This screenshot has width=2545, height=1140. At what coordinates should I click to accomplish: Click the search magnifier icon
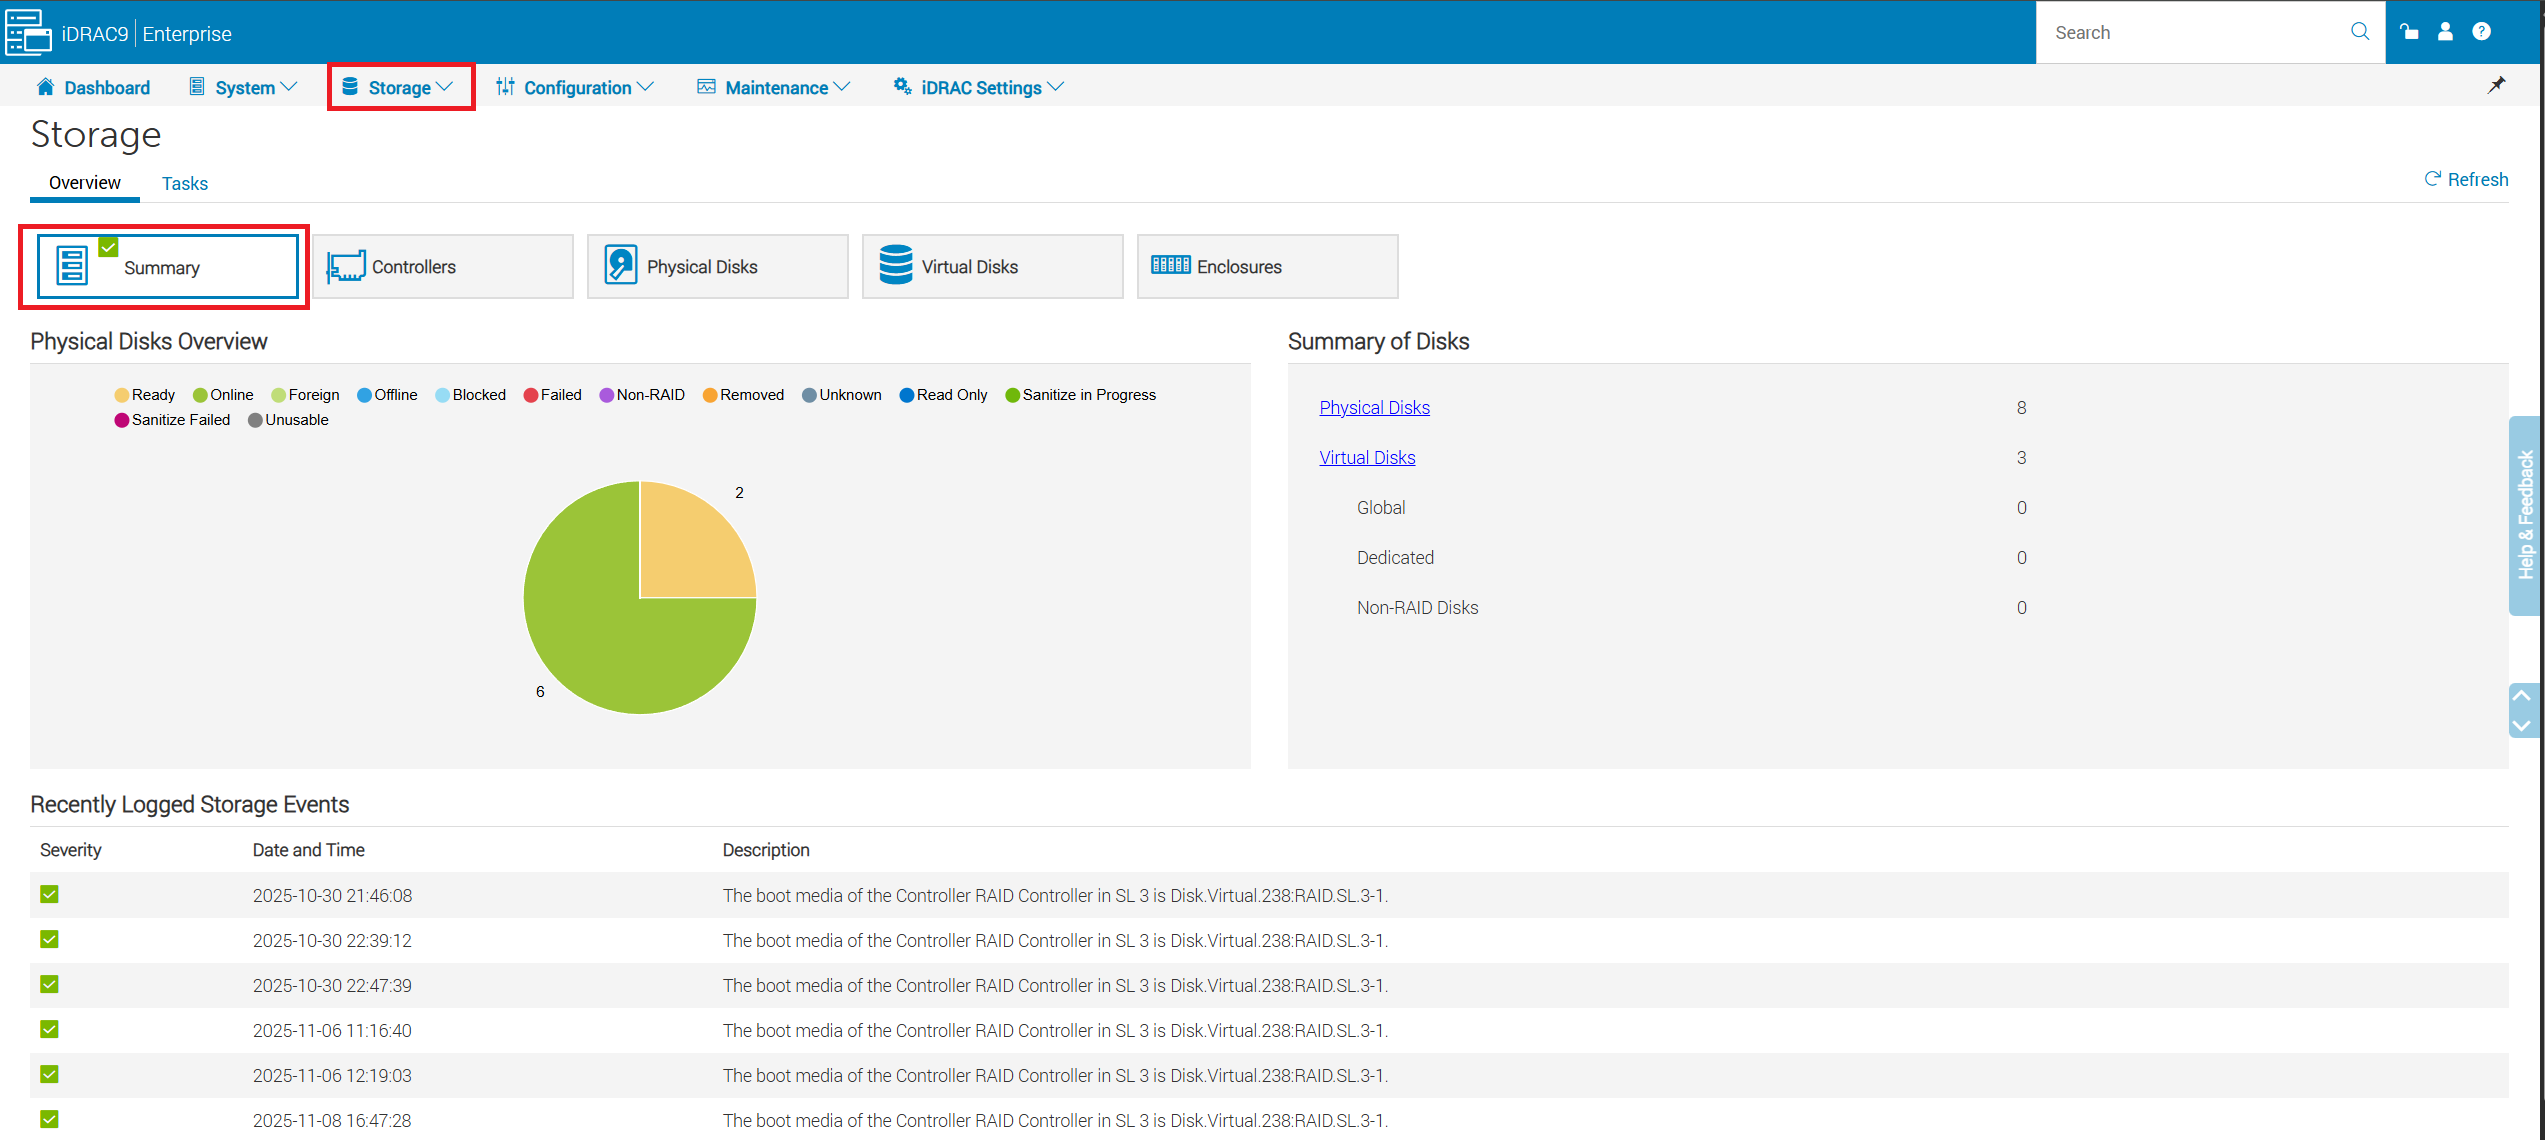[2359, 31]
